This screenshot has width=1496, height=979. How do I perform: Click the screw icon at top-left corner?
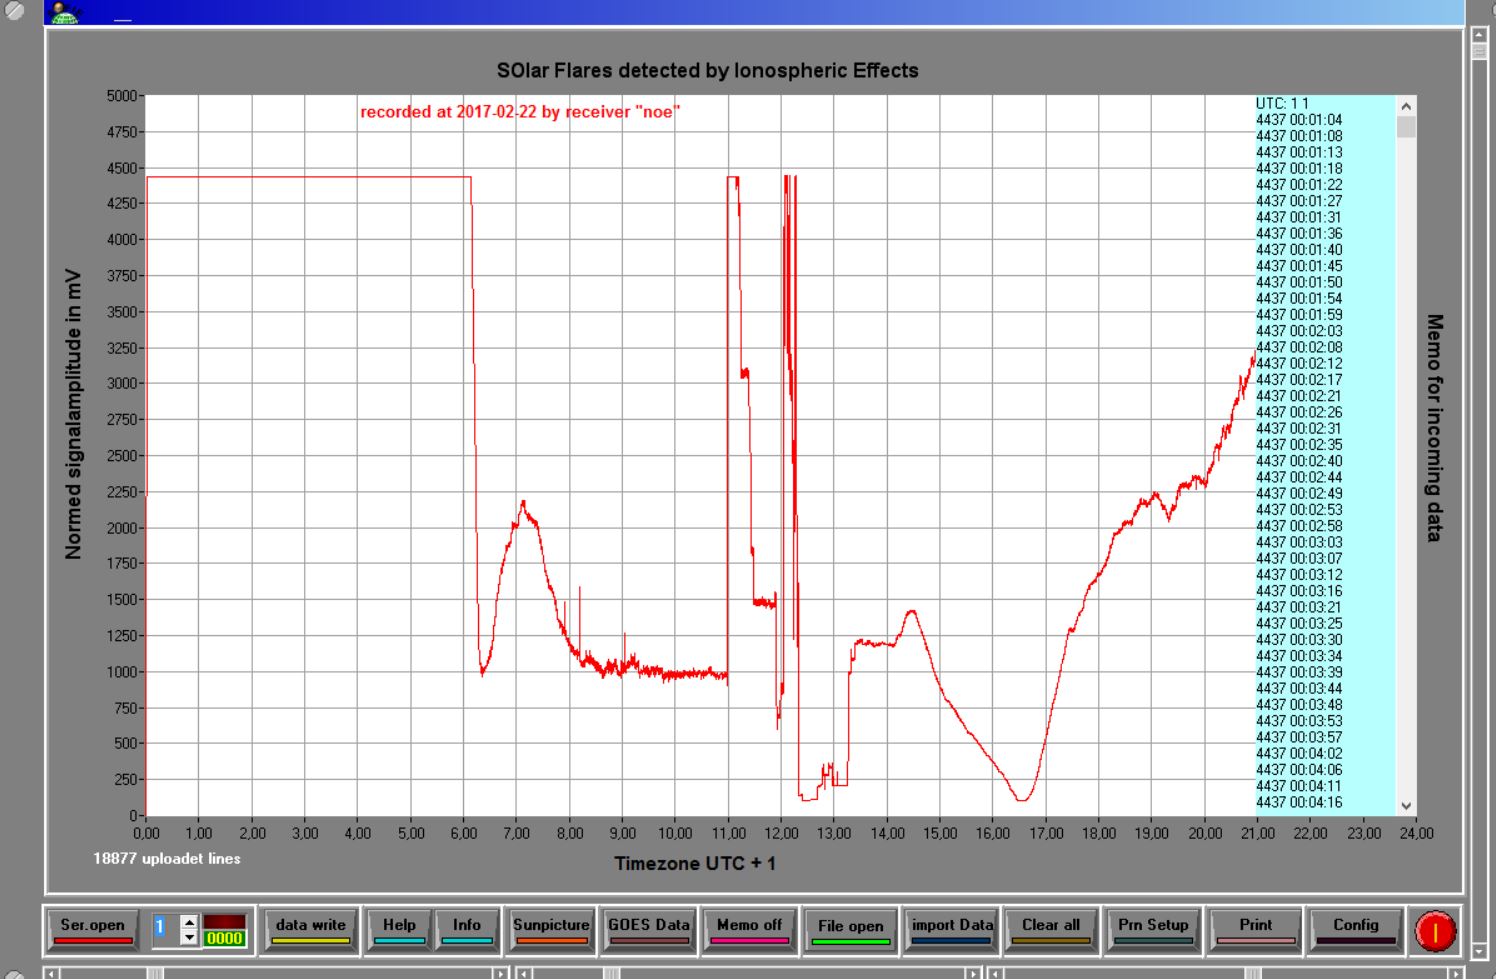tap(14, 10)
